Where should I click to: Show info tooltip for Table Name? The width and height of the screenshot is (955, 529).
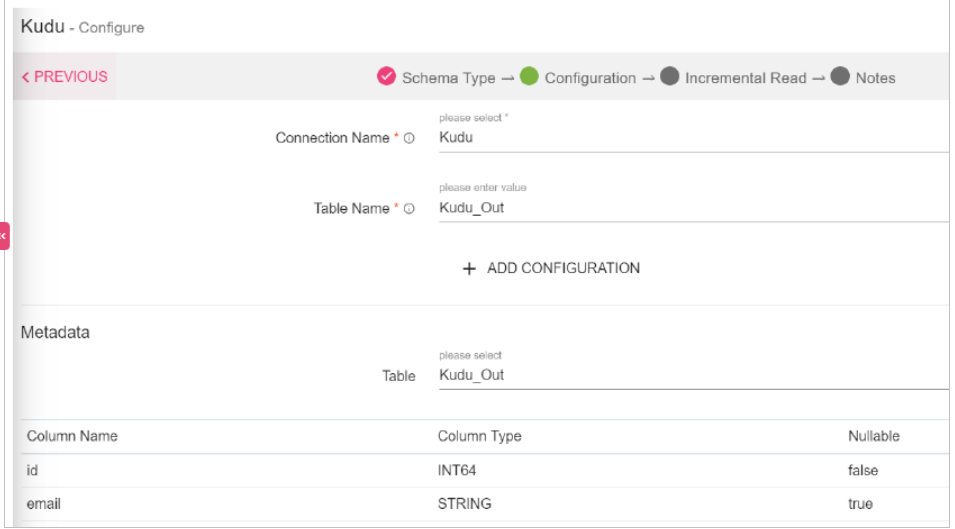409,209
